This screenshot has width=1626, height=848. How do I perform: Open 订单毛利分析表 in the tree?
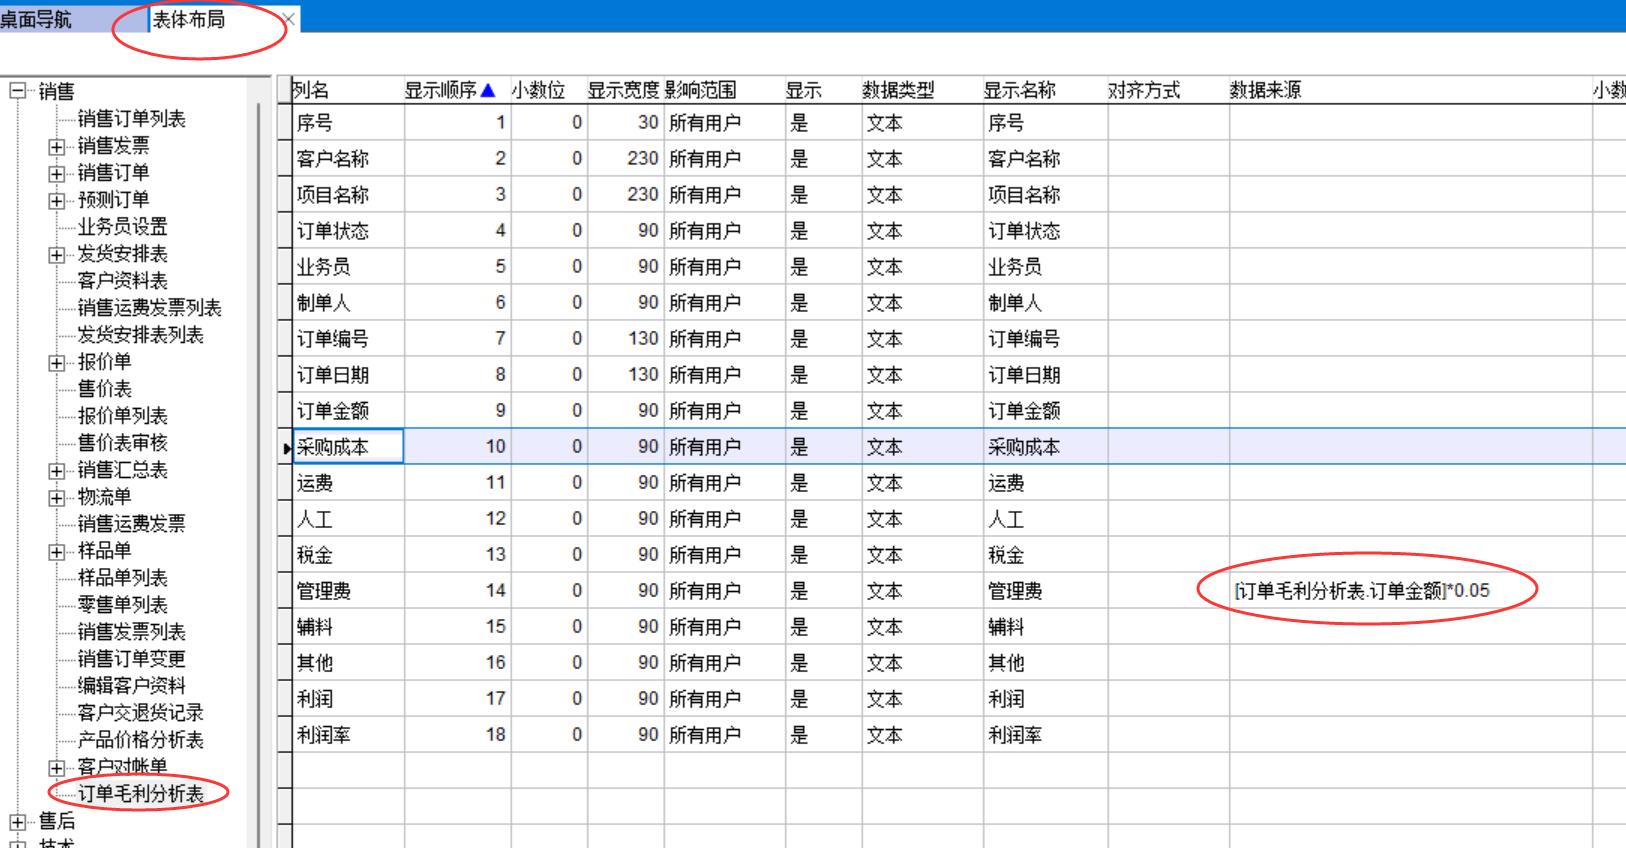(140, 794)
